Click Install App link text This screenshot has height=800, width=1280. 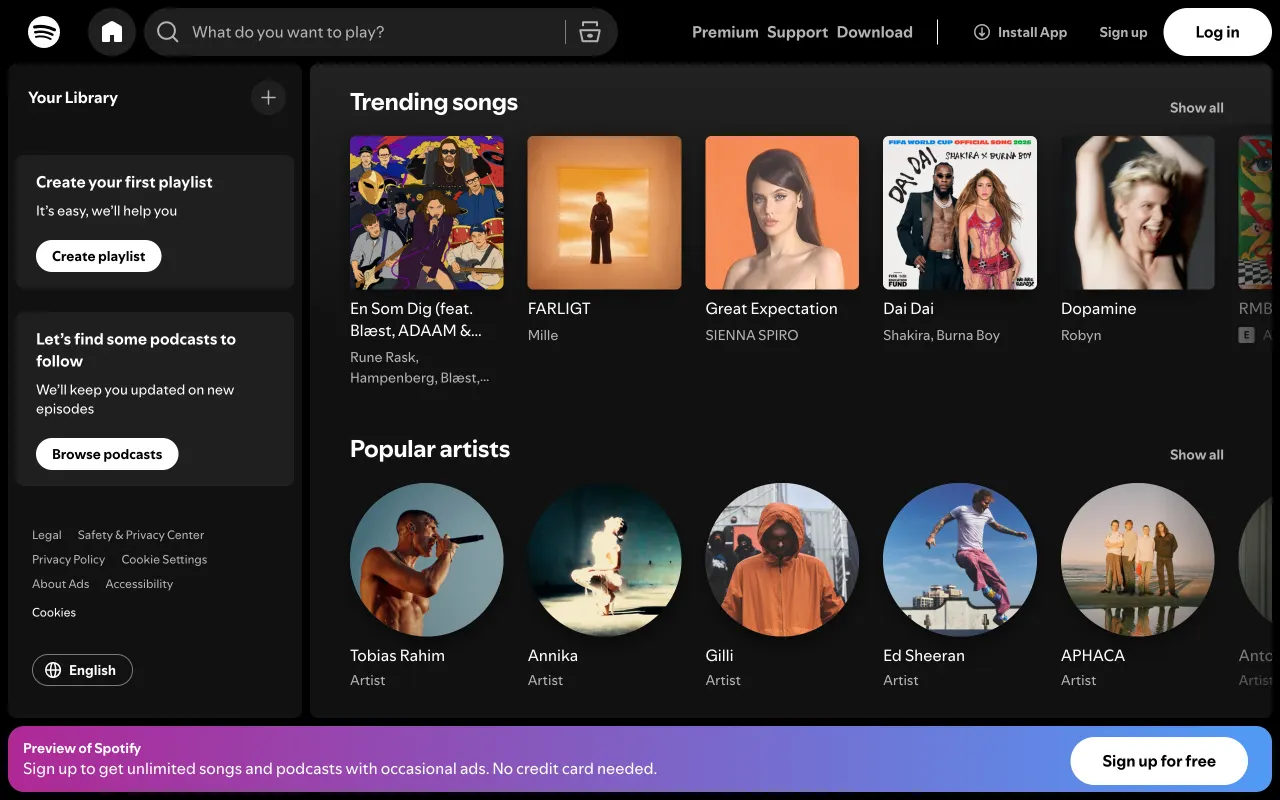click(x=1032, y=32)
